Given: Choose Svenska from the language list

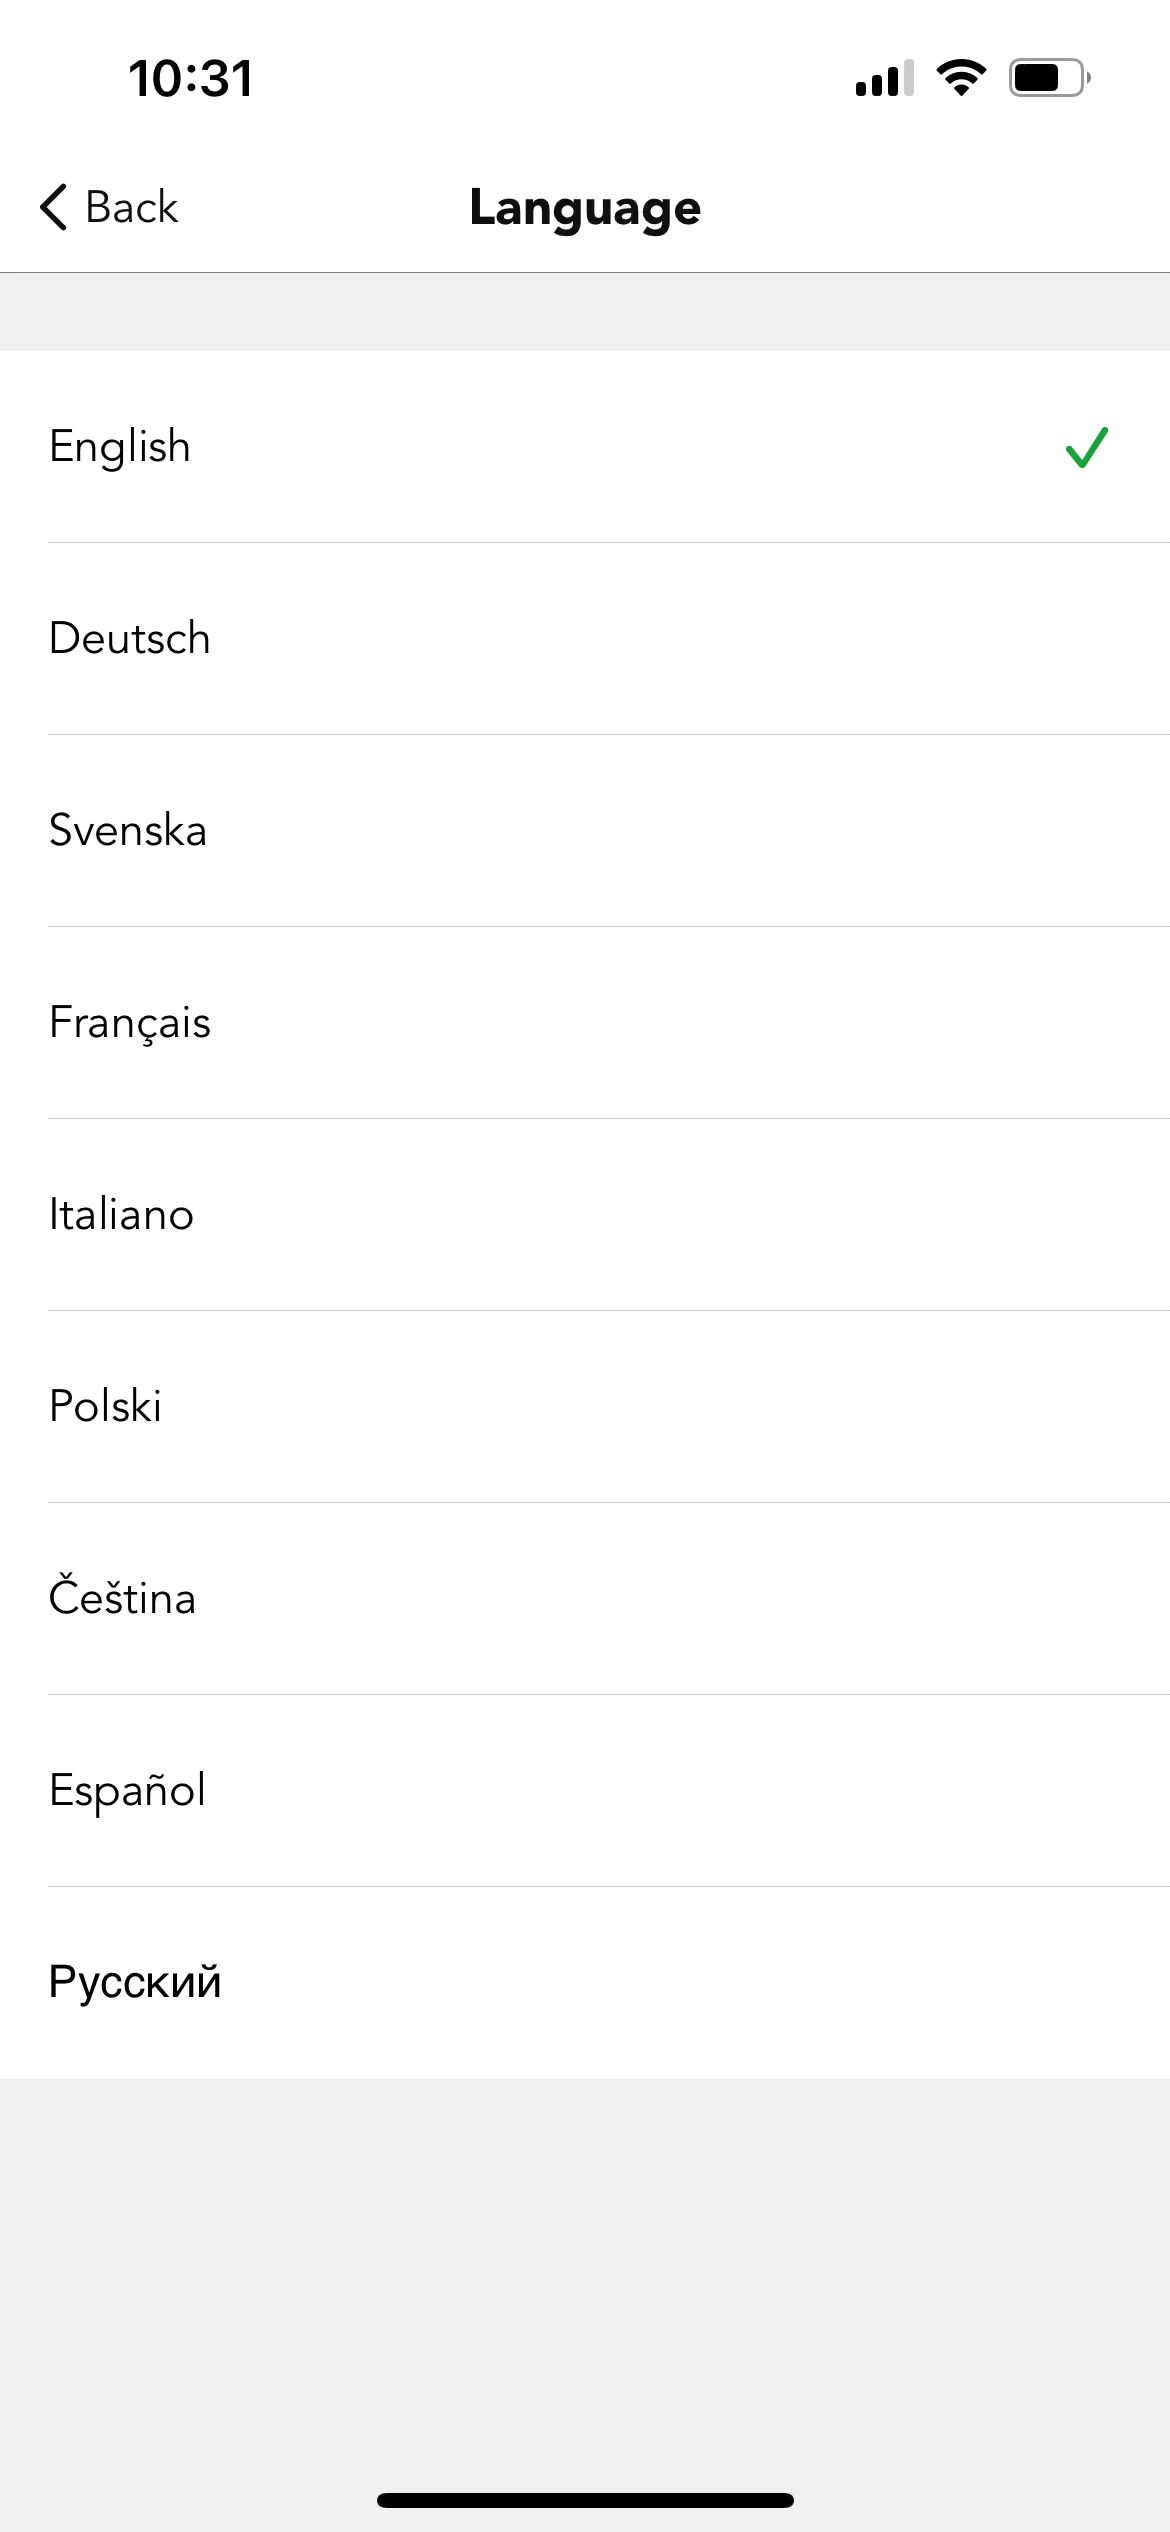Looking at the screenshot, I should pos(585,831).
